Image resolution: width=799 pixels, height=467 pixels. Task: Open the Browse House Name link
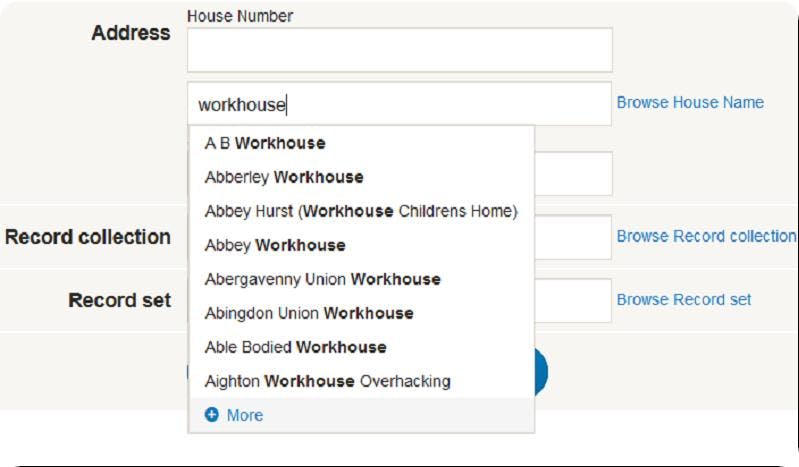690,102
